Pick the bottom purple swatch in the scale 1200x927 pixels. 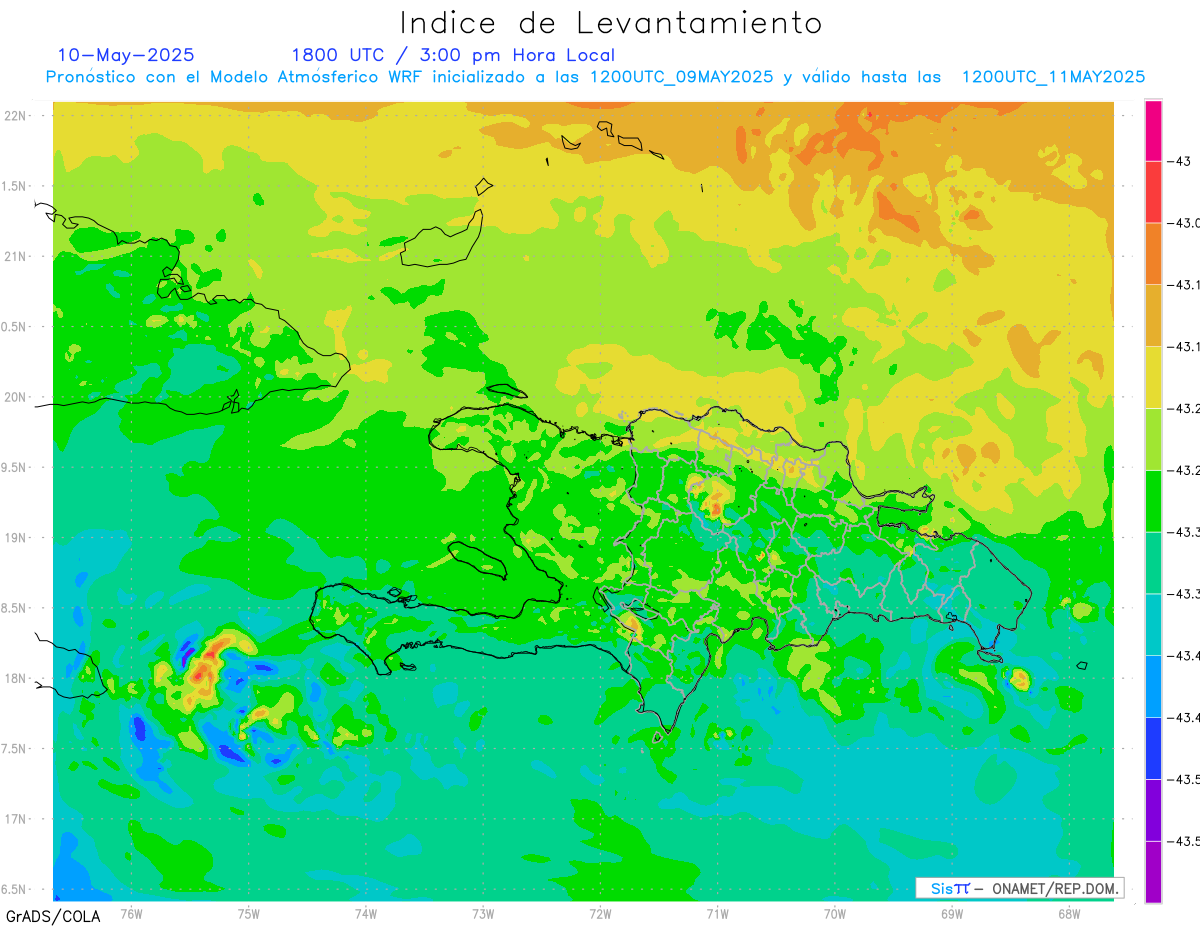coord(1153,872)
